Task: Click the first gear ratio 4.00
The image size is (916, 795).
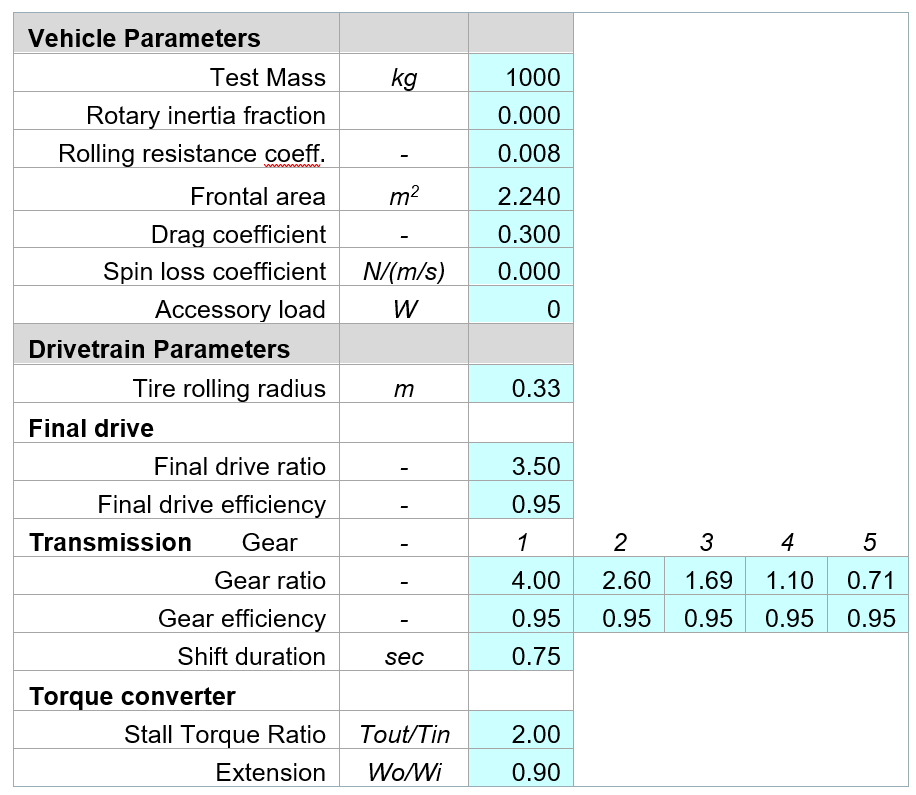Action: pos(521,580)
